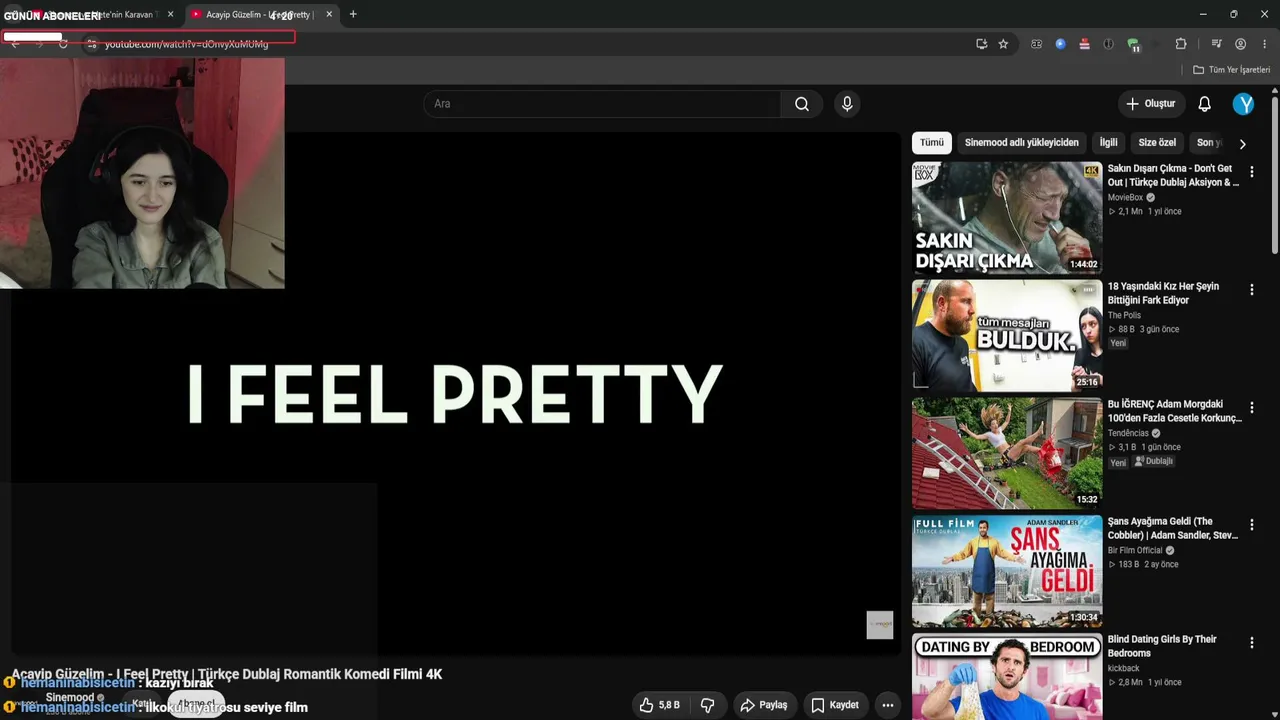1280x720 pixels.
Task: Open the red roof jumping video thumbnail
Action: (x=1007, y=453)
